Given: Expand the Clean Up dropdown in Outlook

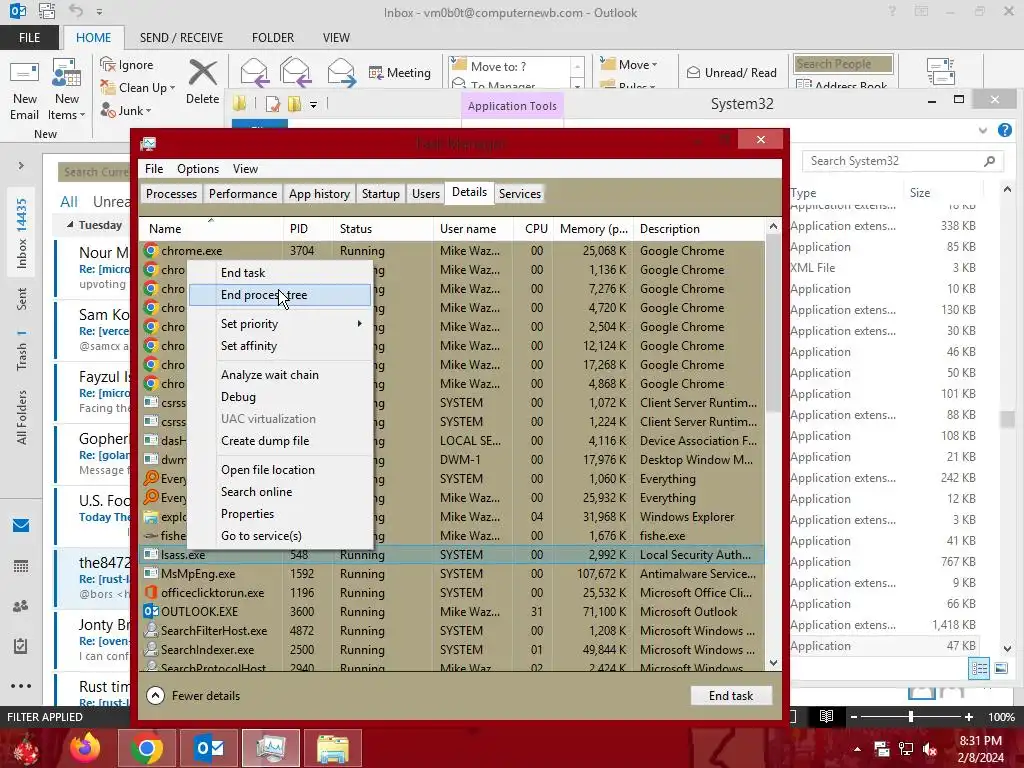Looking at the screenshot, I should point(172,88).
